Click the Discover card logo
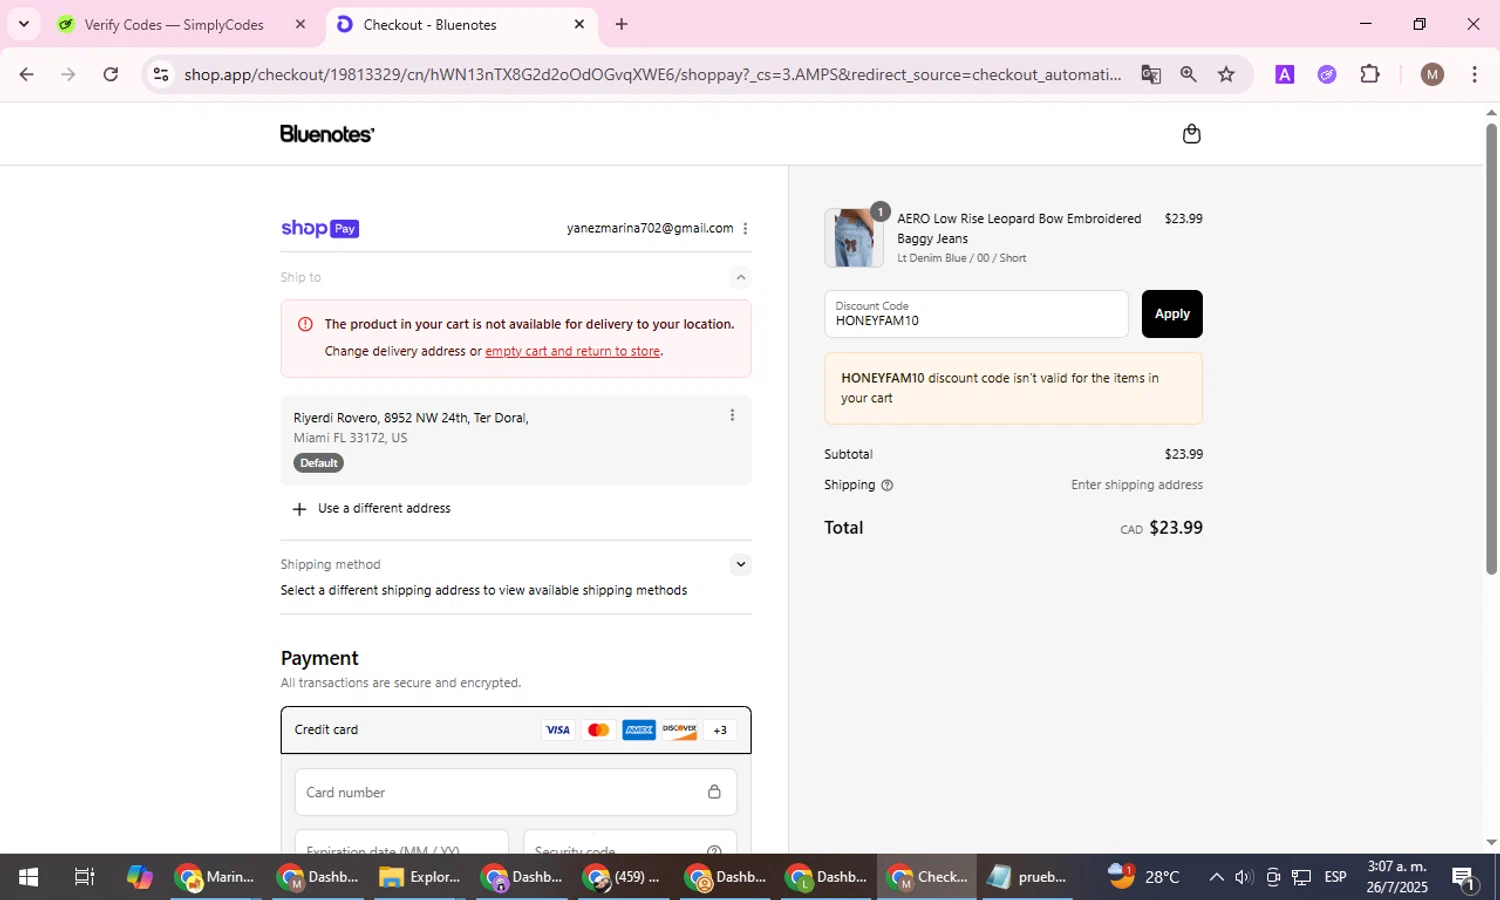Viewport: 1500px width, 900px height. 679,730
